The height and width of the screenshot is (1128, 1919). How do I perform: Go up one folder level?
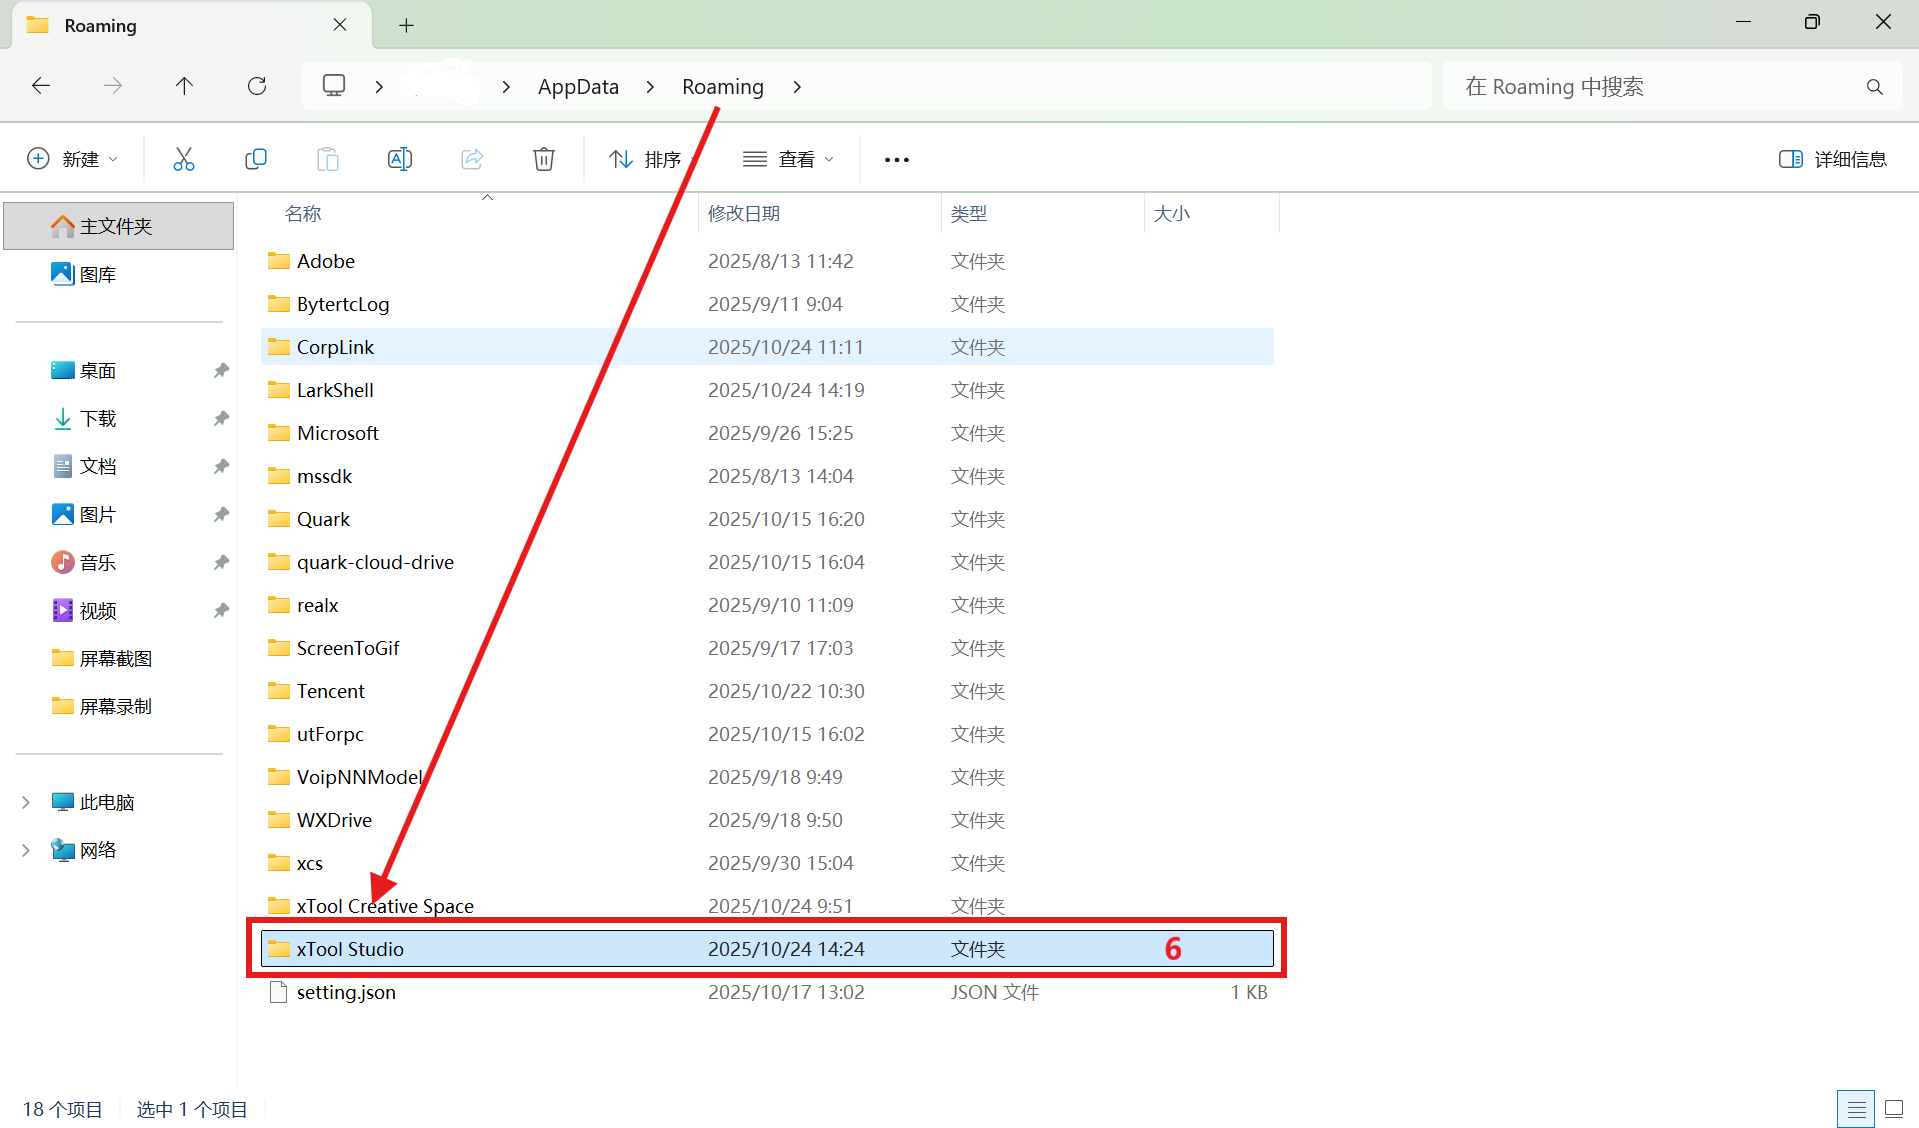(184, 86)
